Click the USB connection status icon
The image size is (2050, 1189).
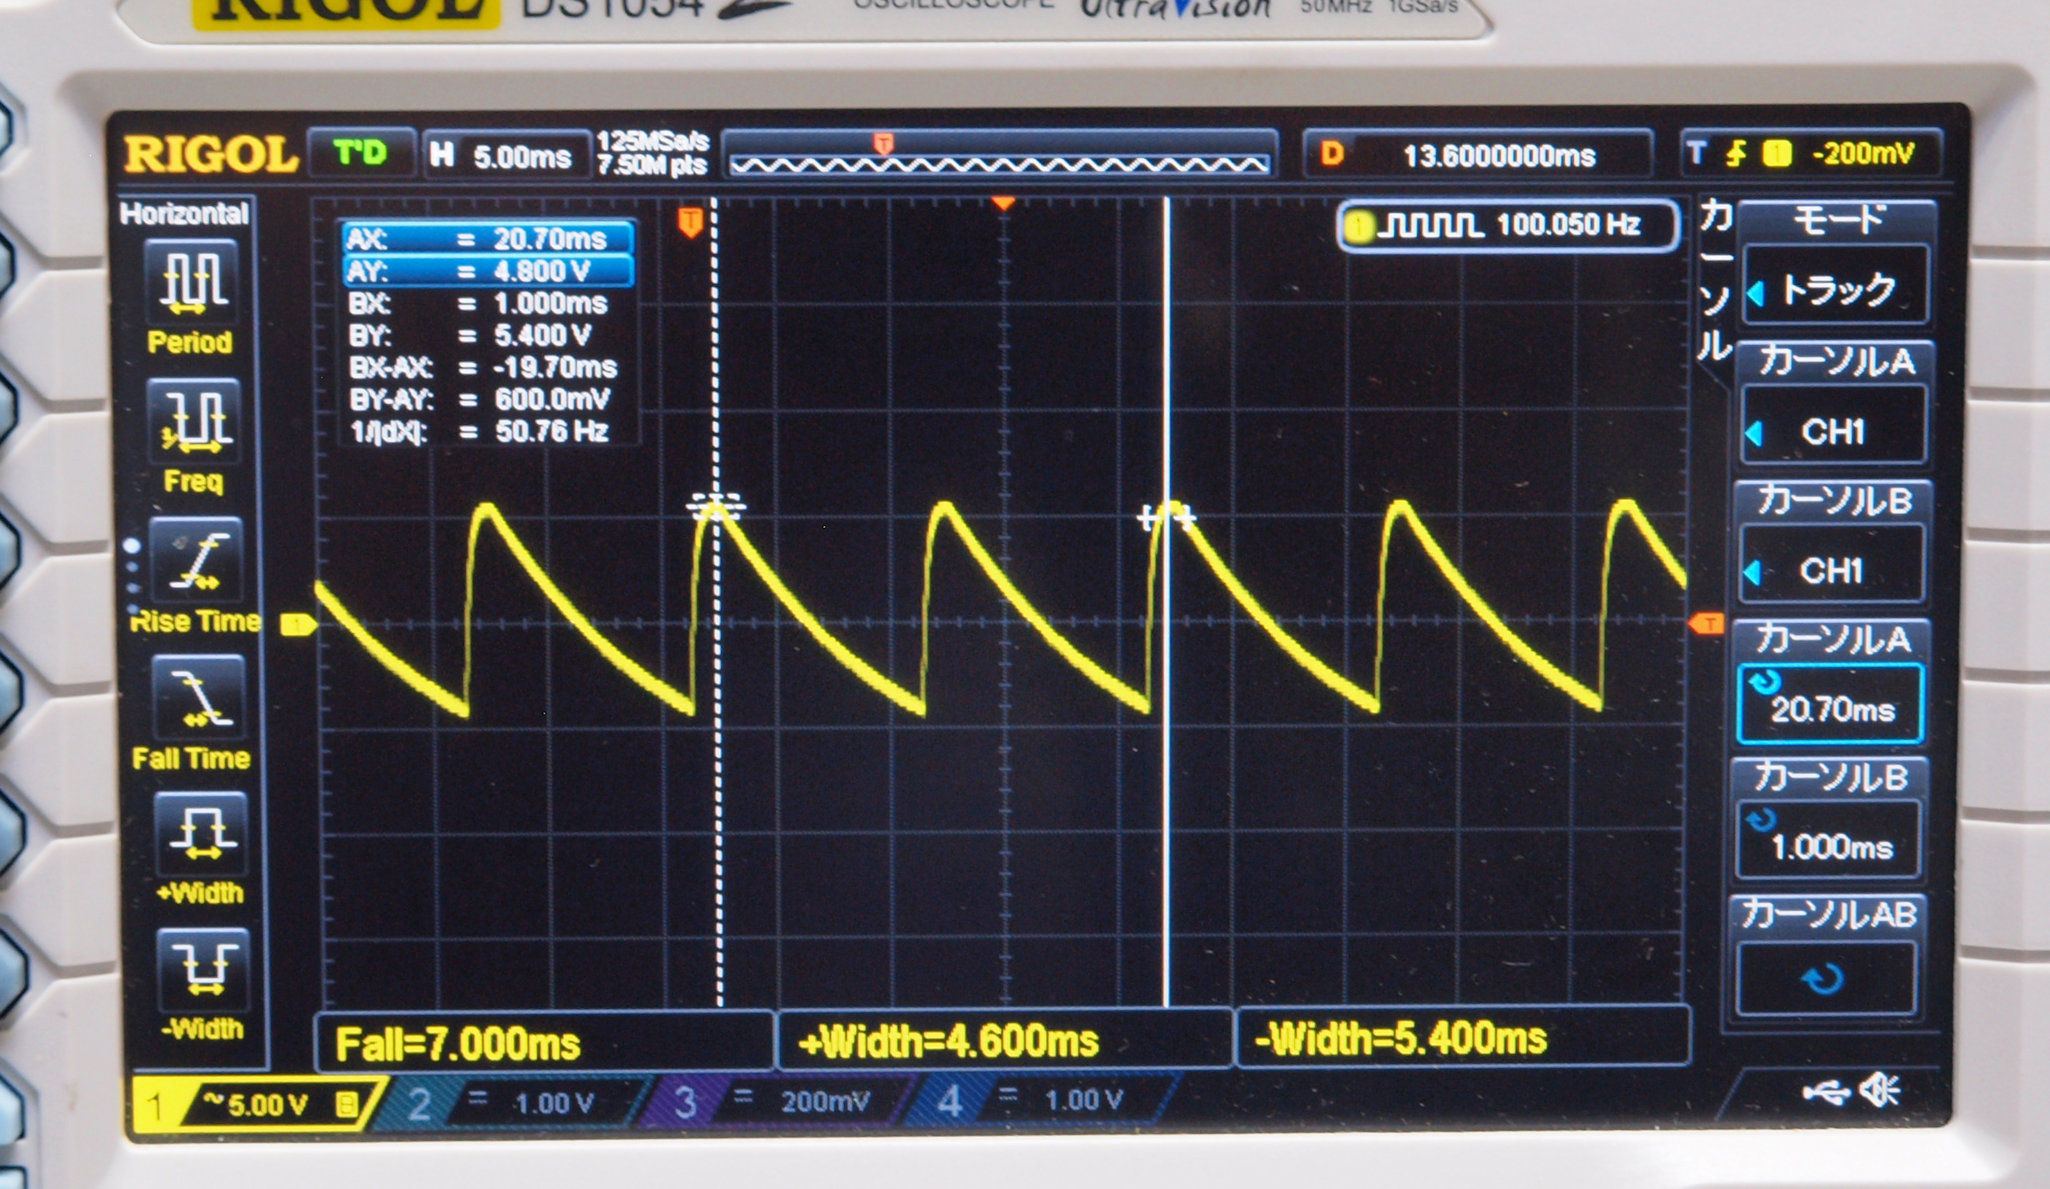click(1826, 1091)
